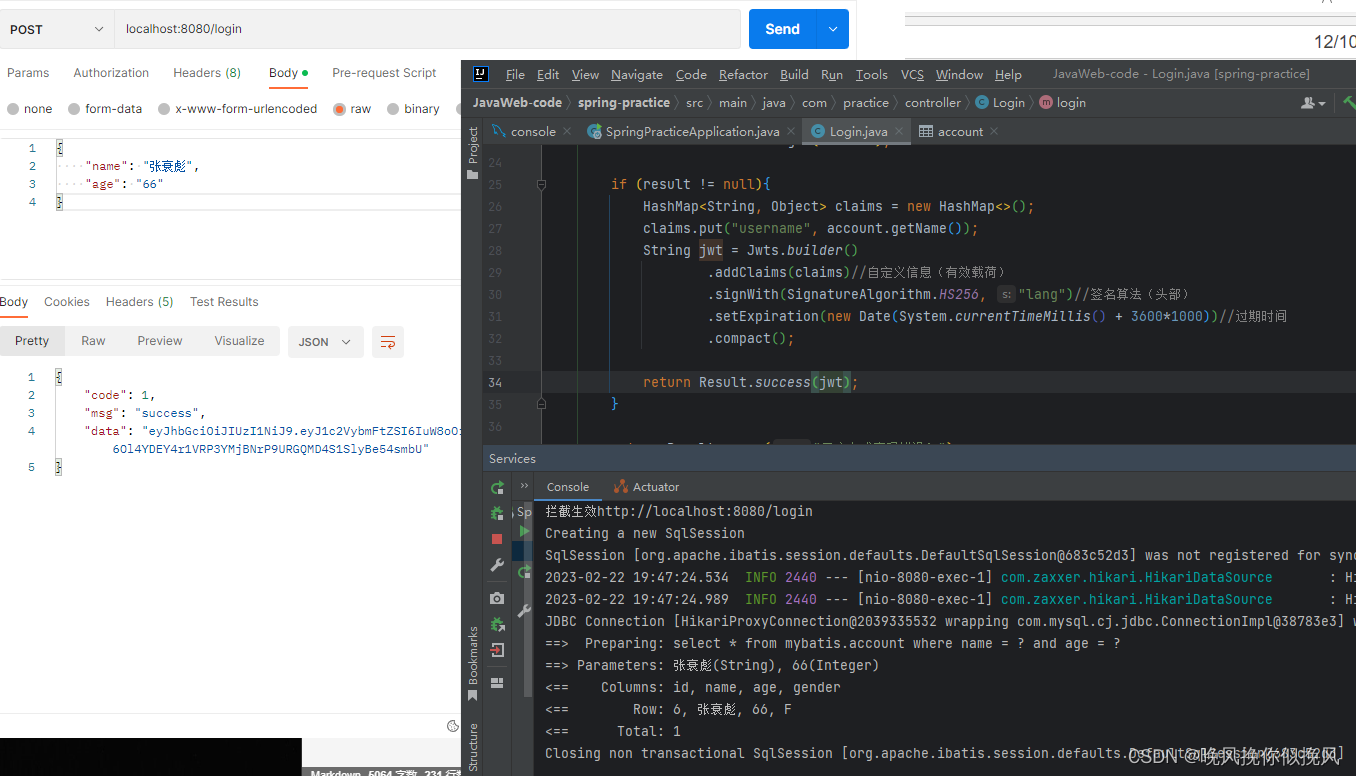Expand the hidden Services tabs chevron
The width and height of the screenshot is (1356, 776).
tap(524, 486)
